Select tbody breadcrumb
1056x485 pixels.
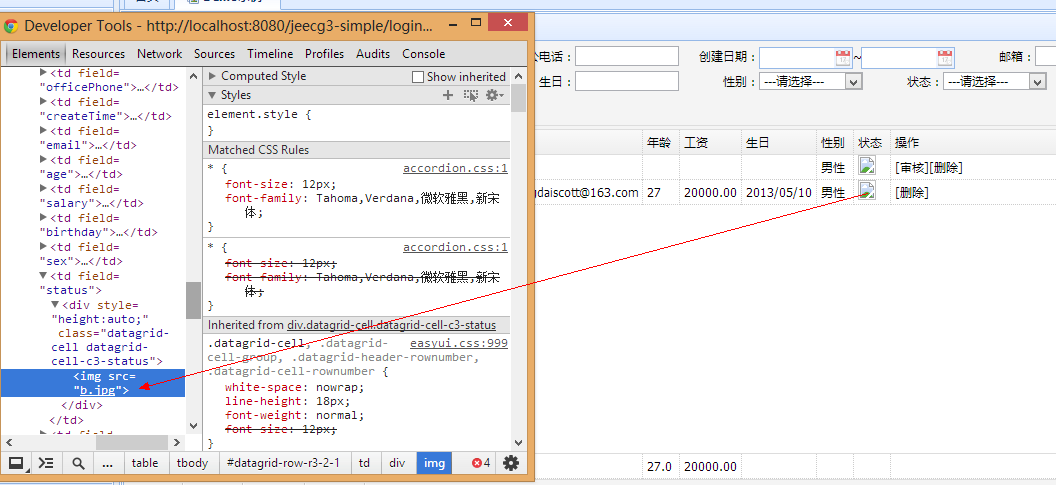[192, 463]
